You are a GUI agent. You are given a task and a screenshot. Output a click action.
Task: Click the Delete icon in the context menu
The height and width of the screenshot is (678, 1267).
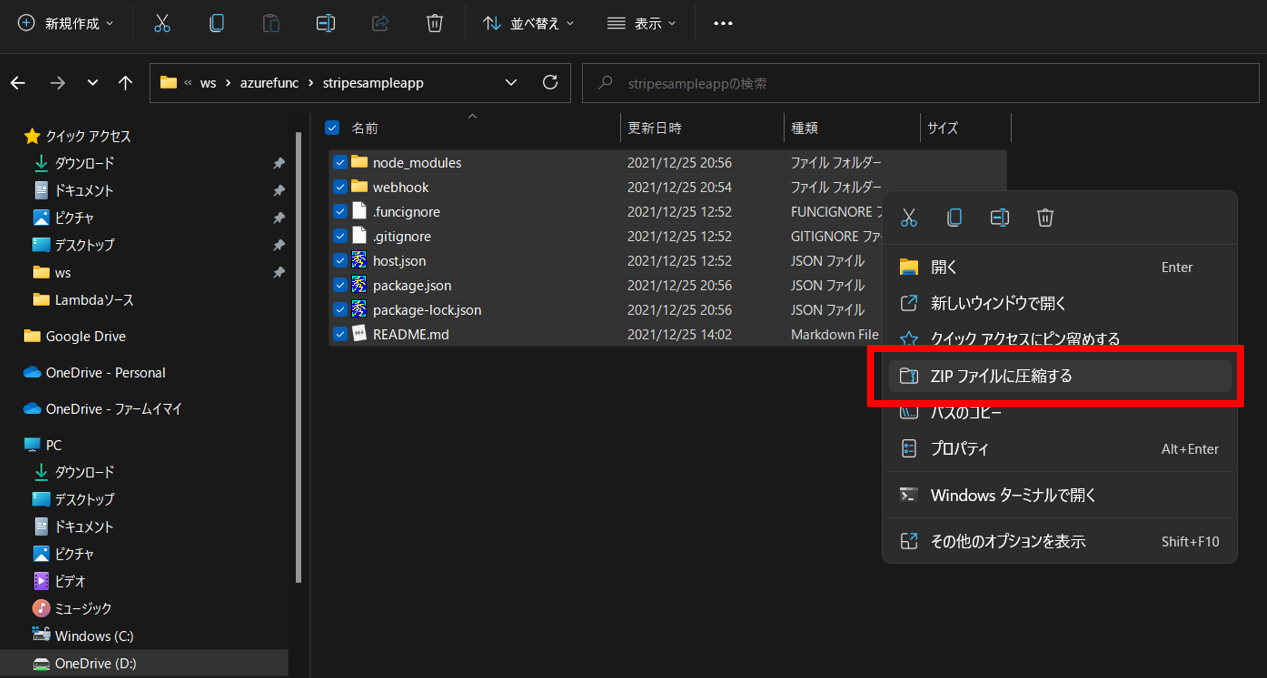(x=1044, y=217)
